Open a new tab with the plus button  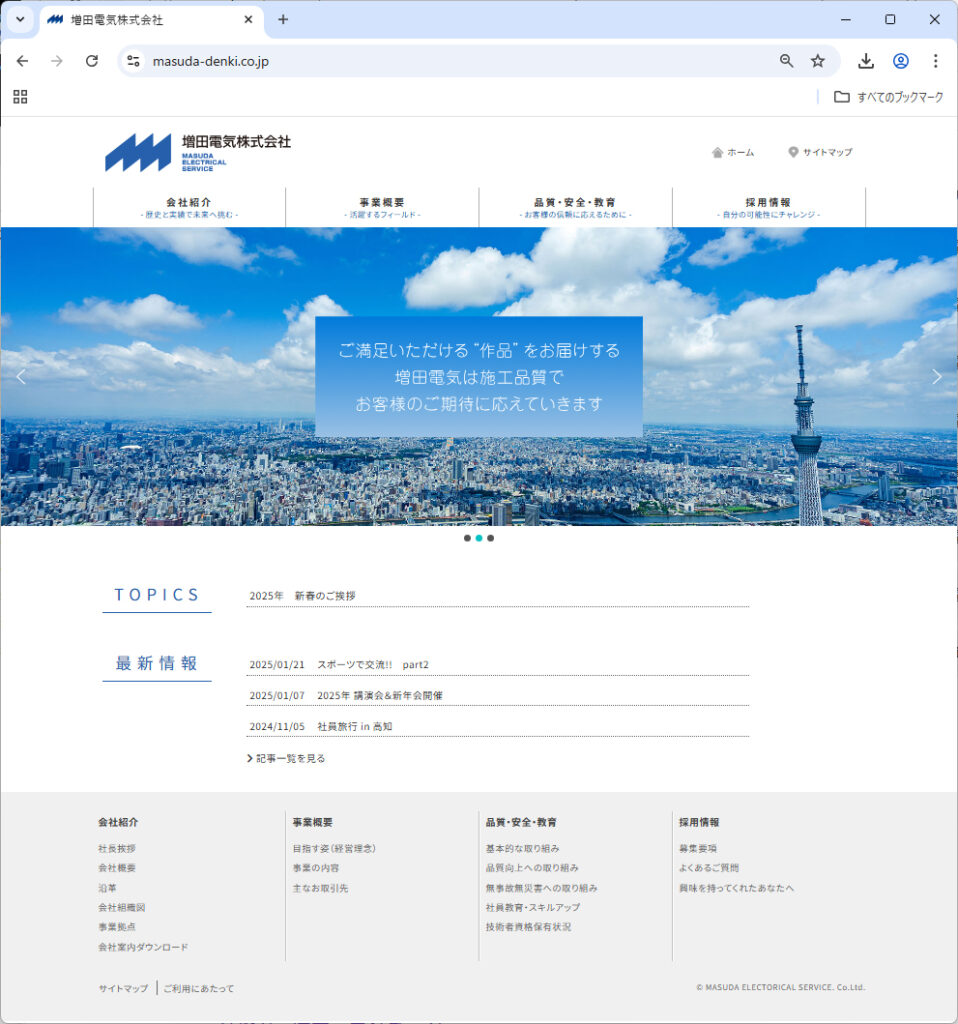coord(283,20)
